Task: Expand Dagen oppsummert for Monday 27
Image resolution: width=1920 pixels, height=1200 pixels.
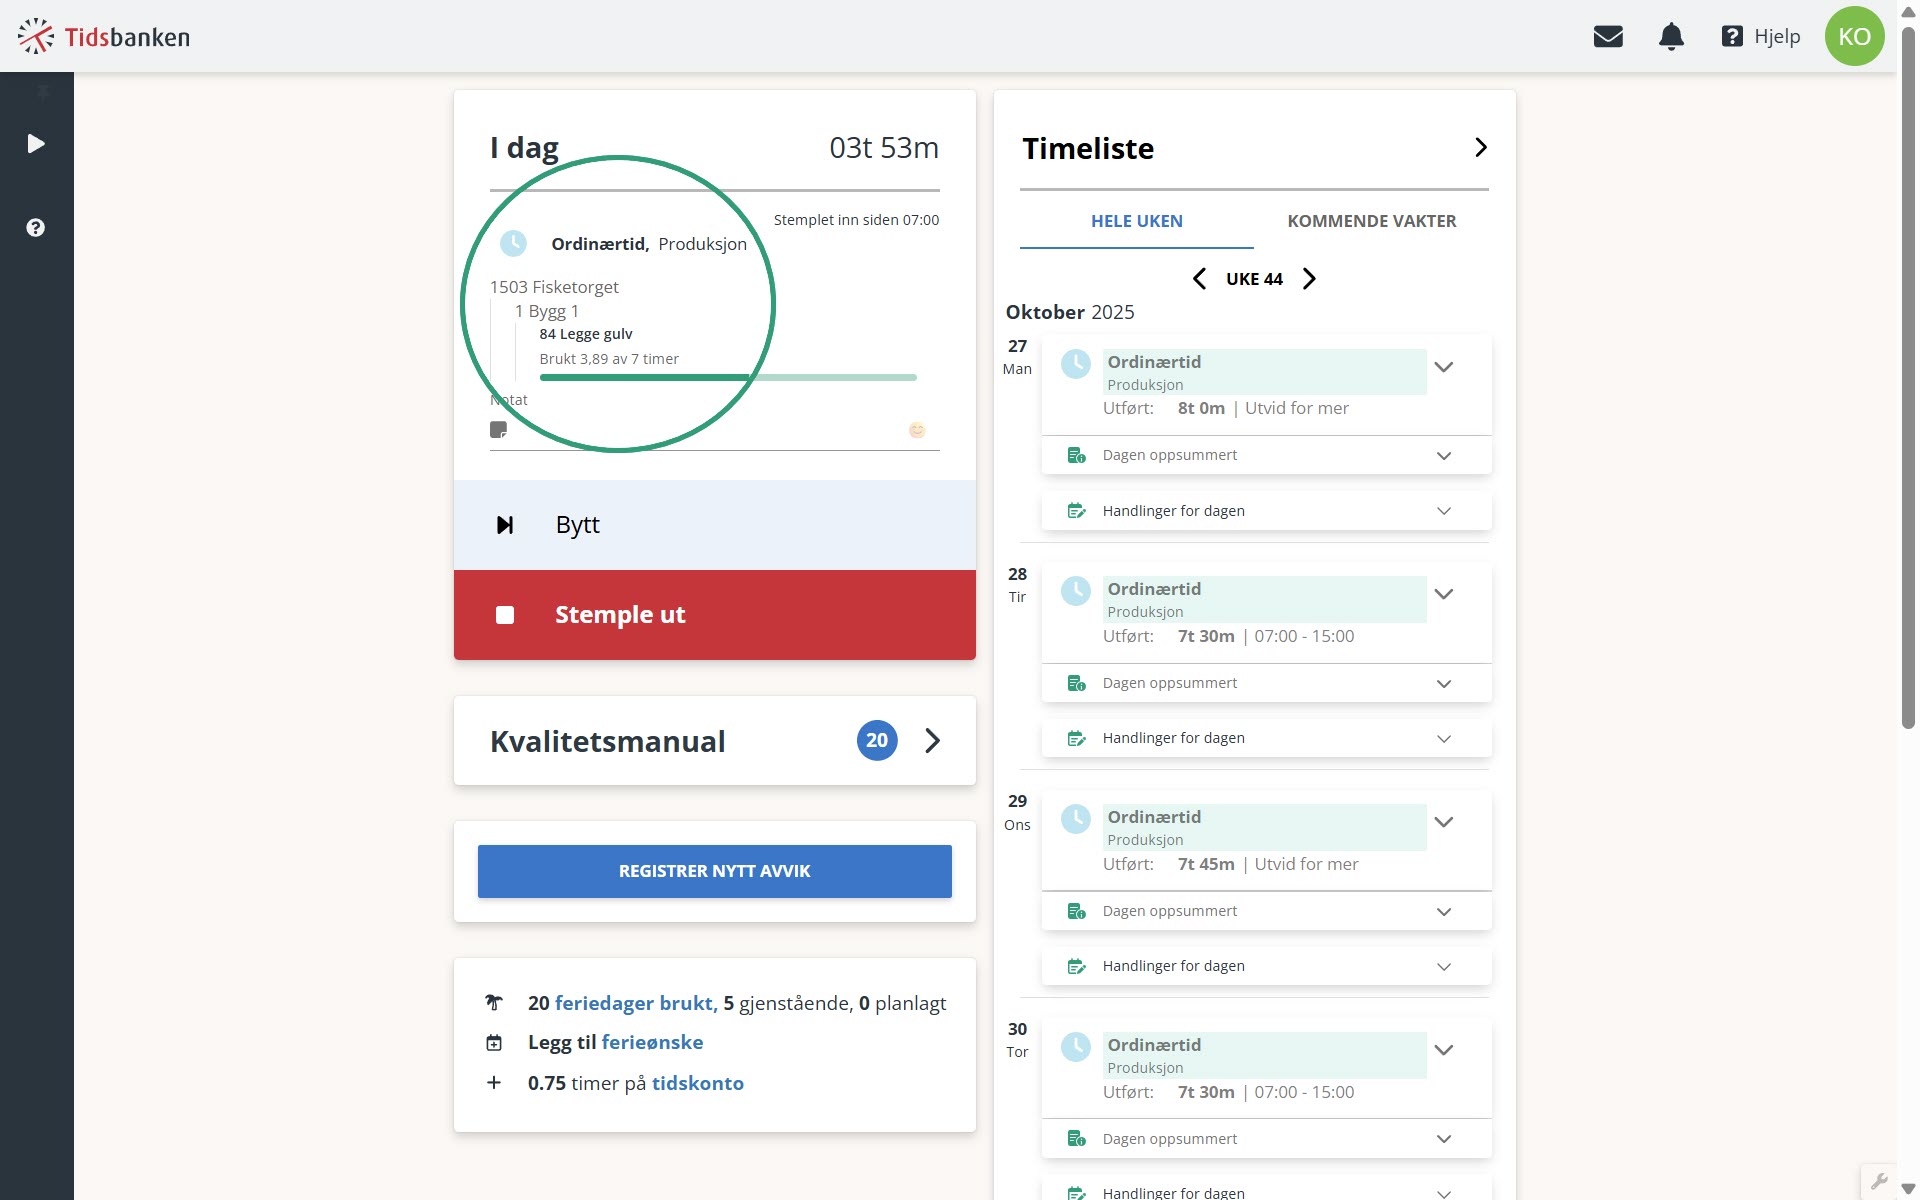Action: 1444,455
